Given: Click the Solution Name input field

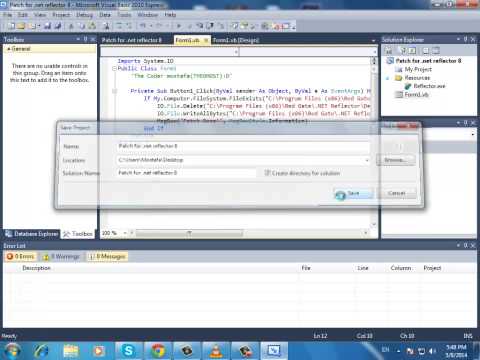Looking at the screenshot, I should (x=186, y=173).
